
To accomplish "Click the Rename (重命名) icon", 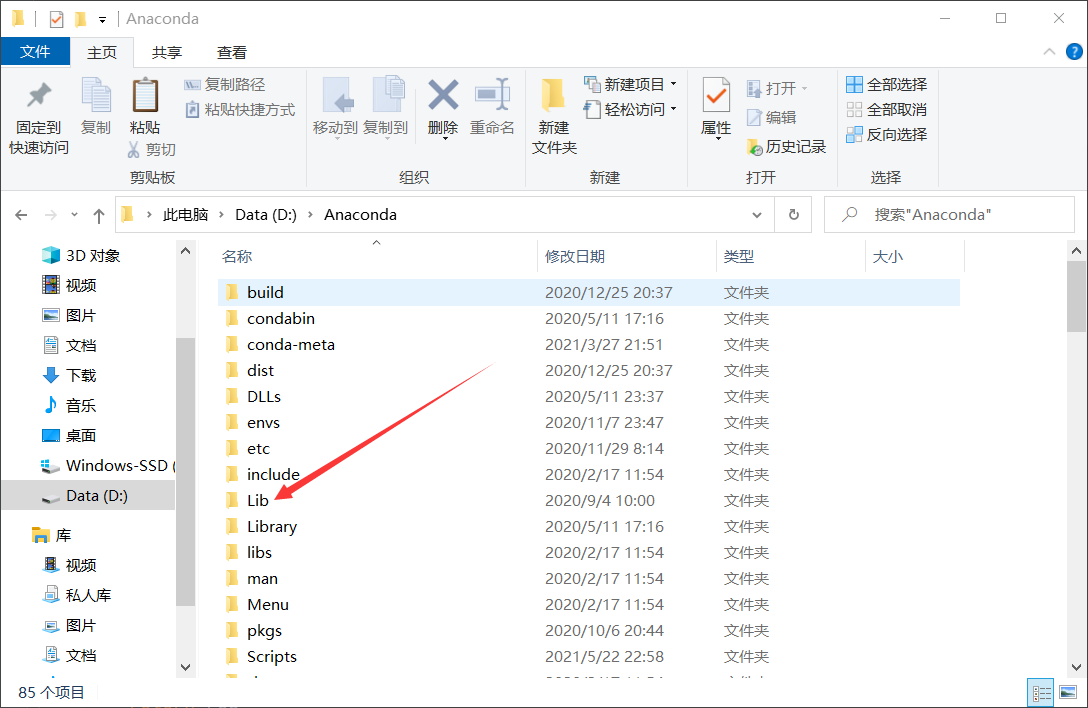I will (492, 95).
